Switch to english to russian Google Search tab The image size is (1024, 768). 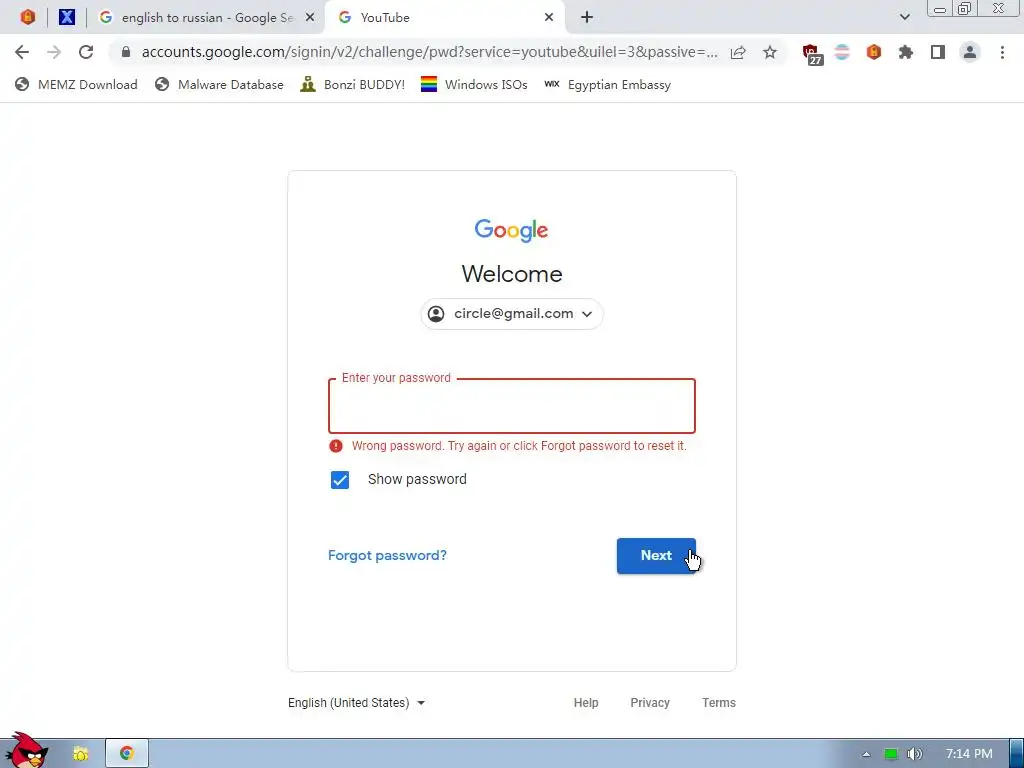pos(207,18)
